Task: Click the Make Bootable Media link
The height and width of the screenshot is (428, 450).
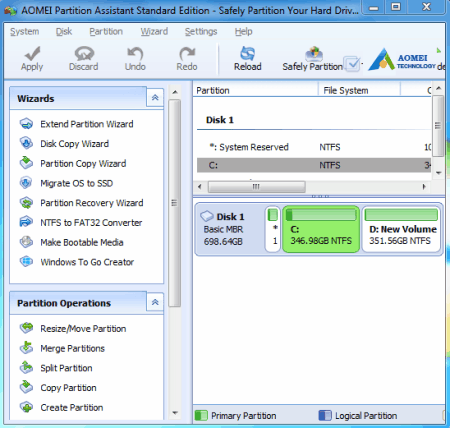Action: [x=82, y=242]
